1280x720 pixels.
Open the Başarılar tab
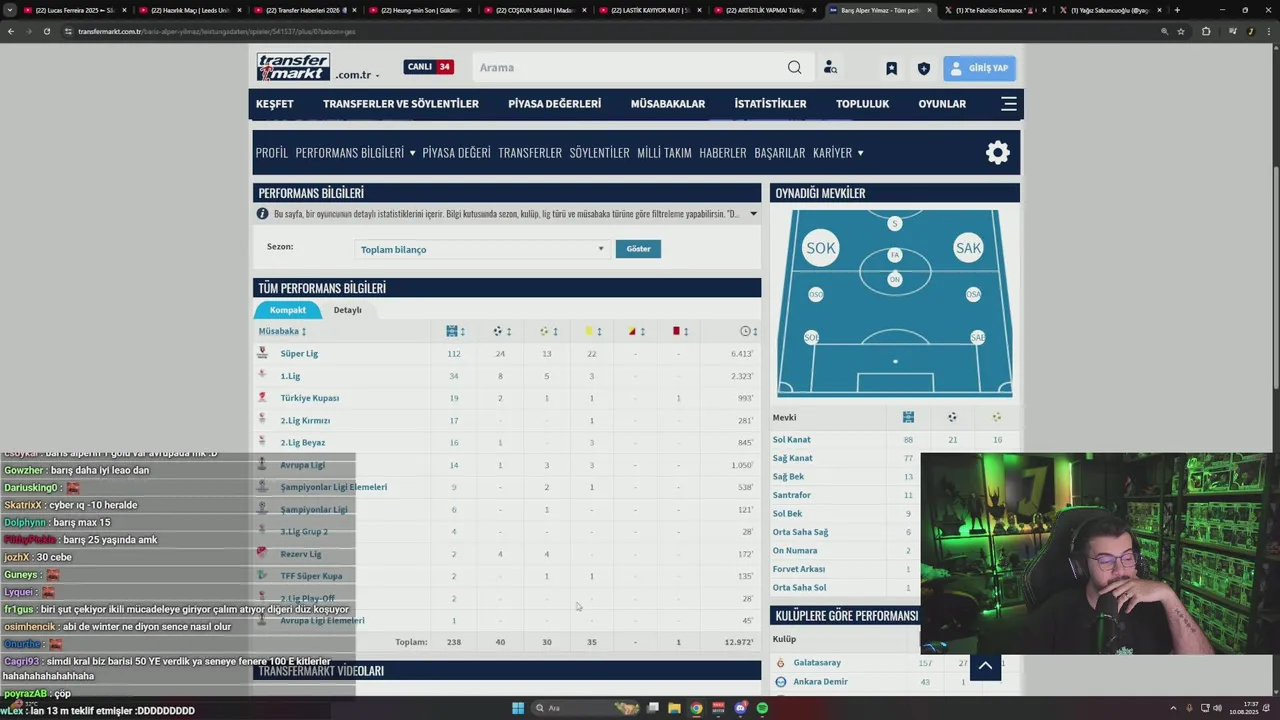[x=780, y=153]
